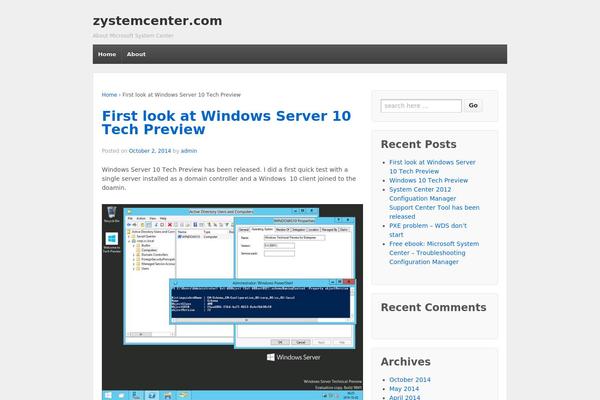Open System Center 2012 Configuration Manager Support Center post
The width and height of the screenshot is (600, 400).
434,203
